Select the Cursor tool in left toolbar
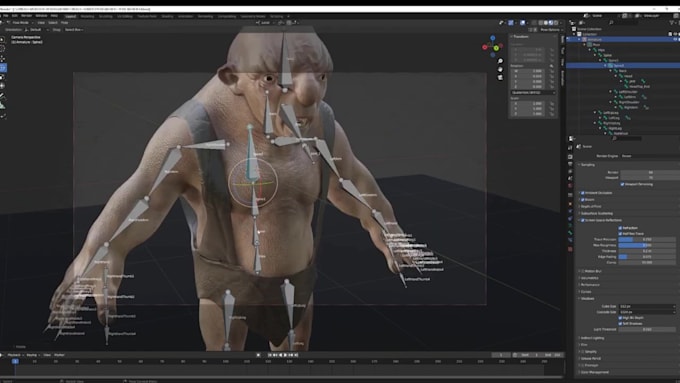The height and width of the screenshot is (383, 680). tap(3, 49)
